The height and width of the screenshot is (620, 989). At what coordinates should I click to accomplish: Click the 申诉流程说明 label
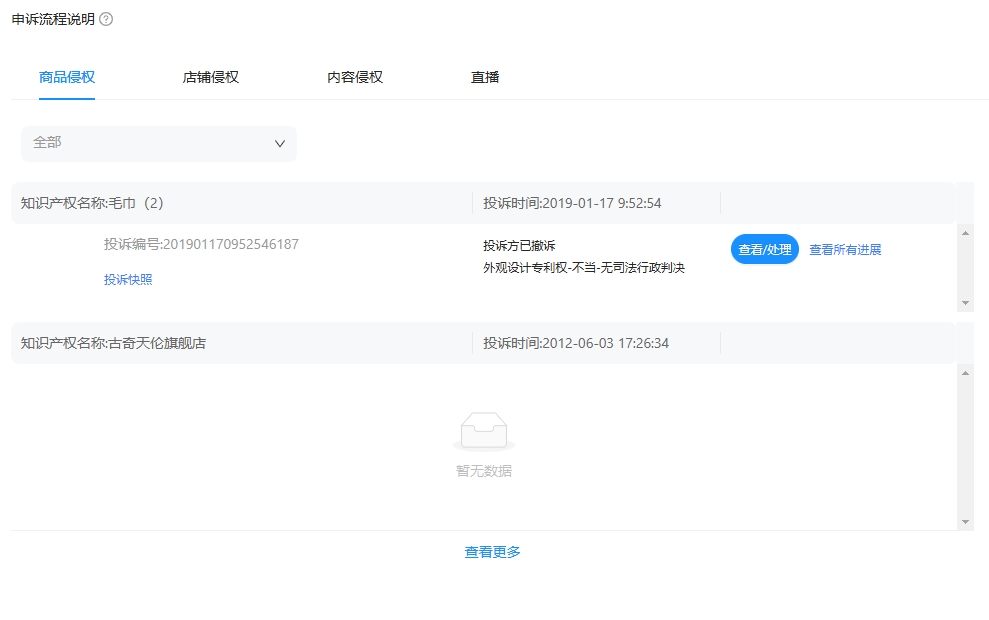tap(53, 19)
